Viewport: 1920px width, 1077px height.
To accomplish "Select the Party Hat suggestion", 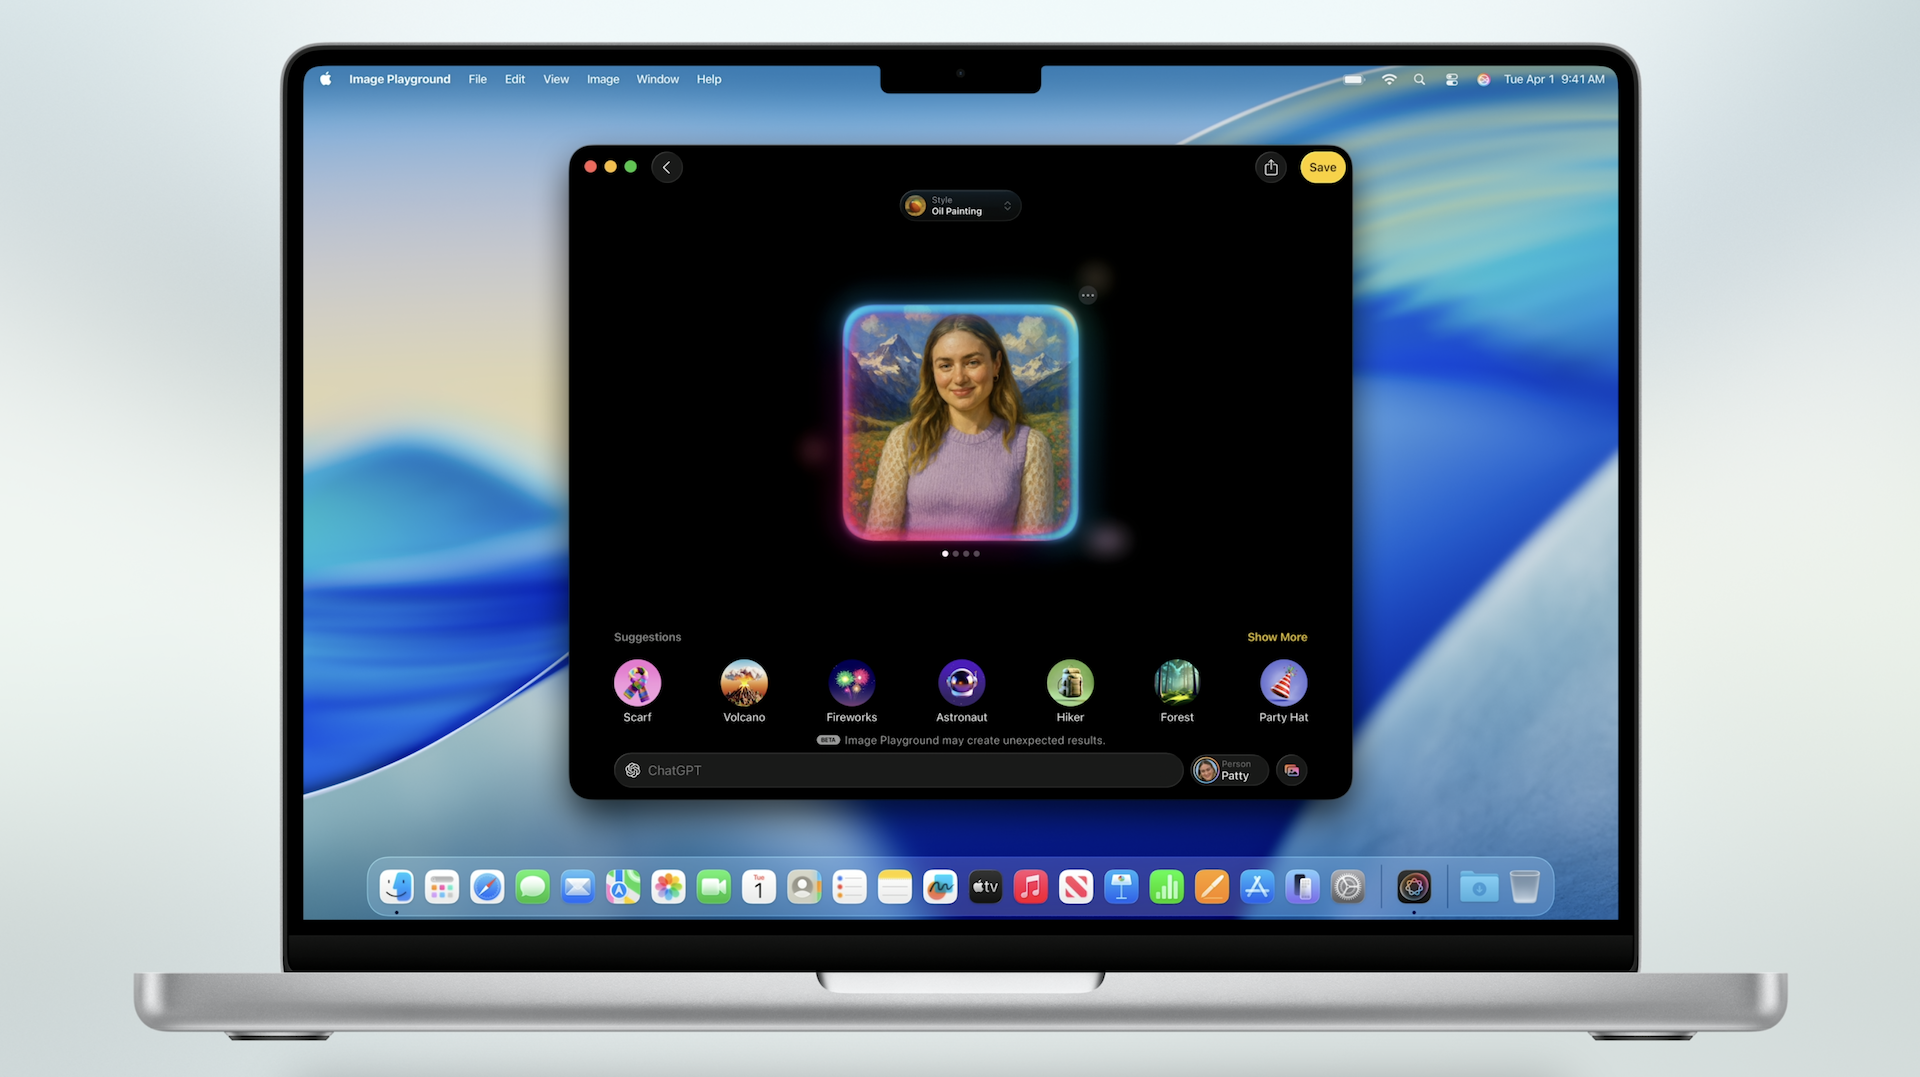I will coord(1283,684).
